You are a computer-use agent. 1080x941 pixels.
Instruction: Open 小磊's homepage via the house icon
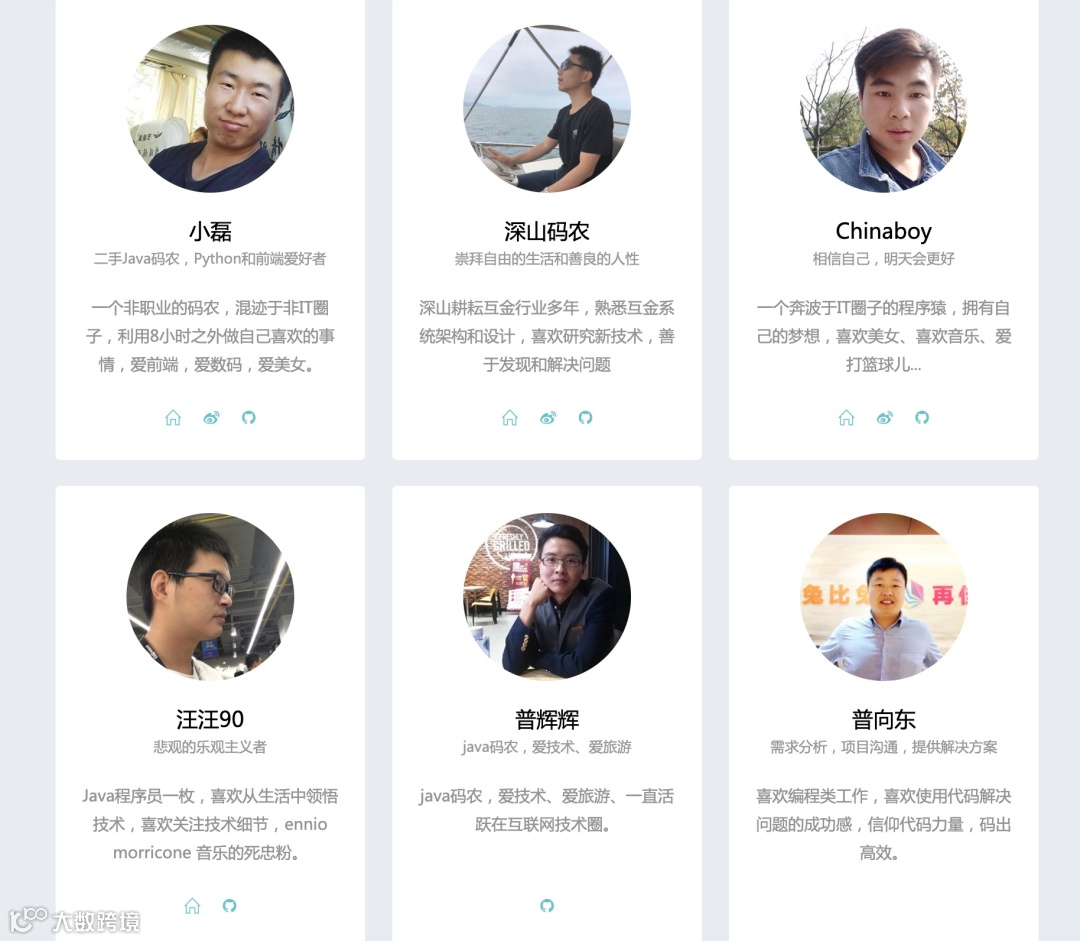click(x=173, y=417)
